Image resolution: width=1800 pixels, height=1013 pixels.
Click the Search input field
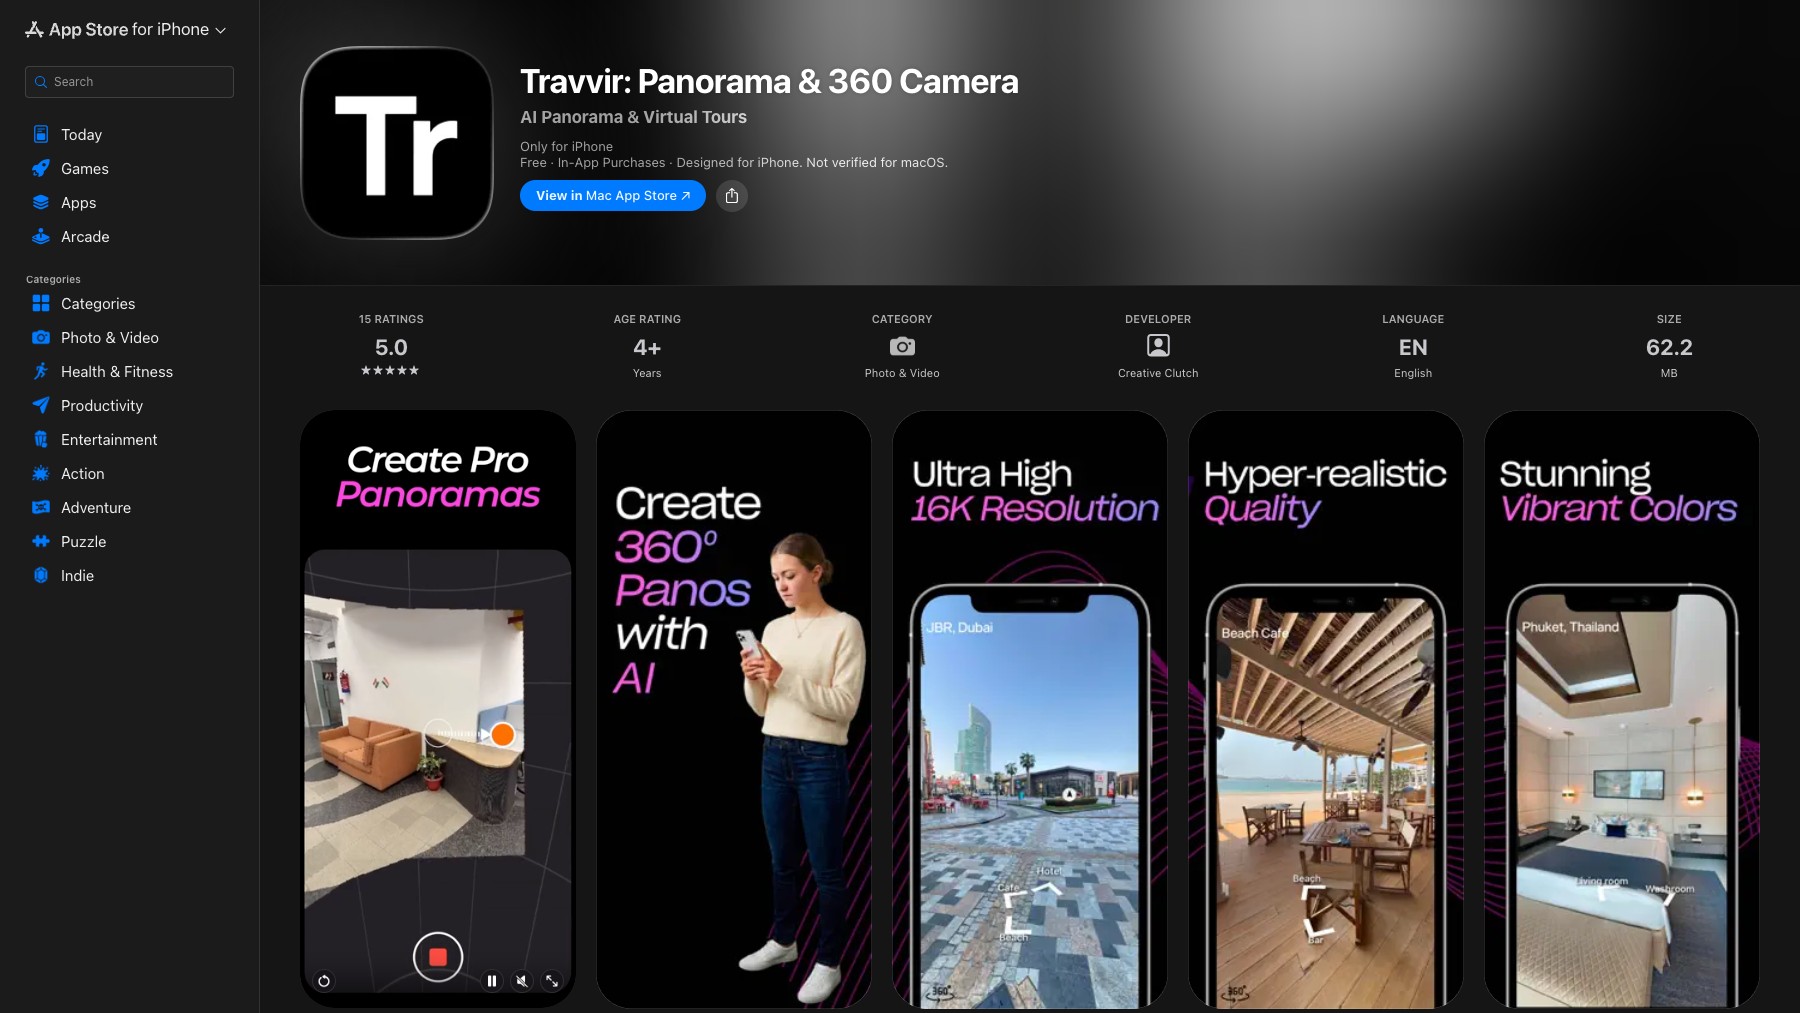(x=129, y=82)
